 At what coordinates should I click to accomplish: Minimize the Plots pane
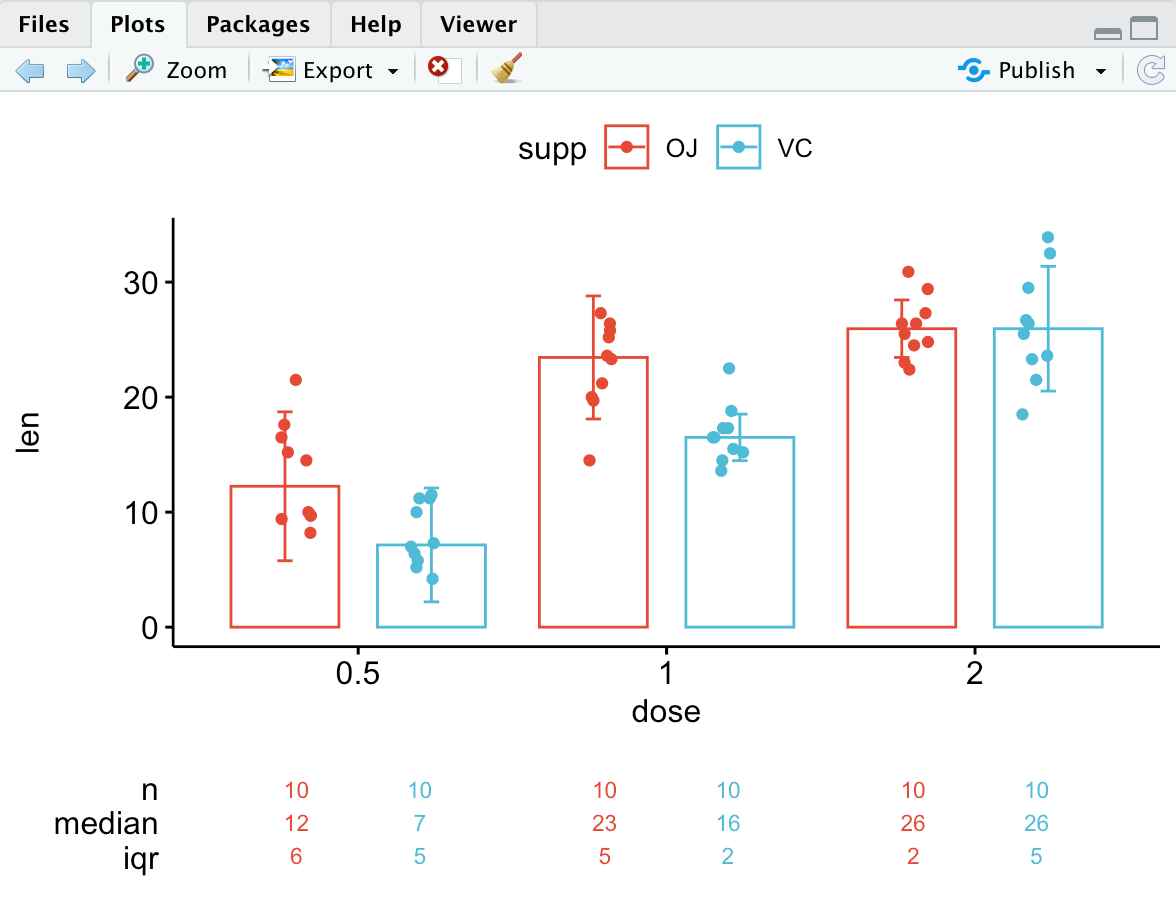click(1108, 32)
